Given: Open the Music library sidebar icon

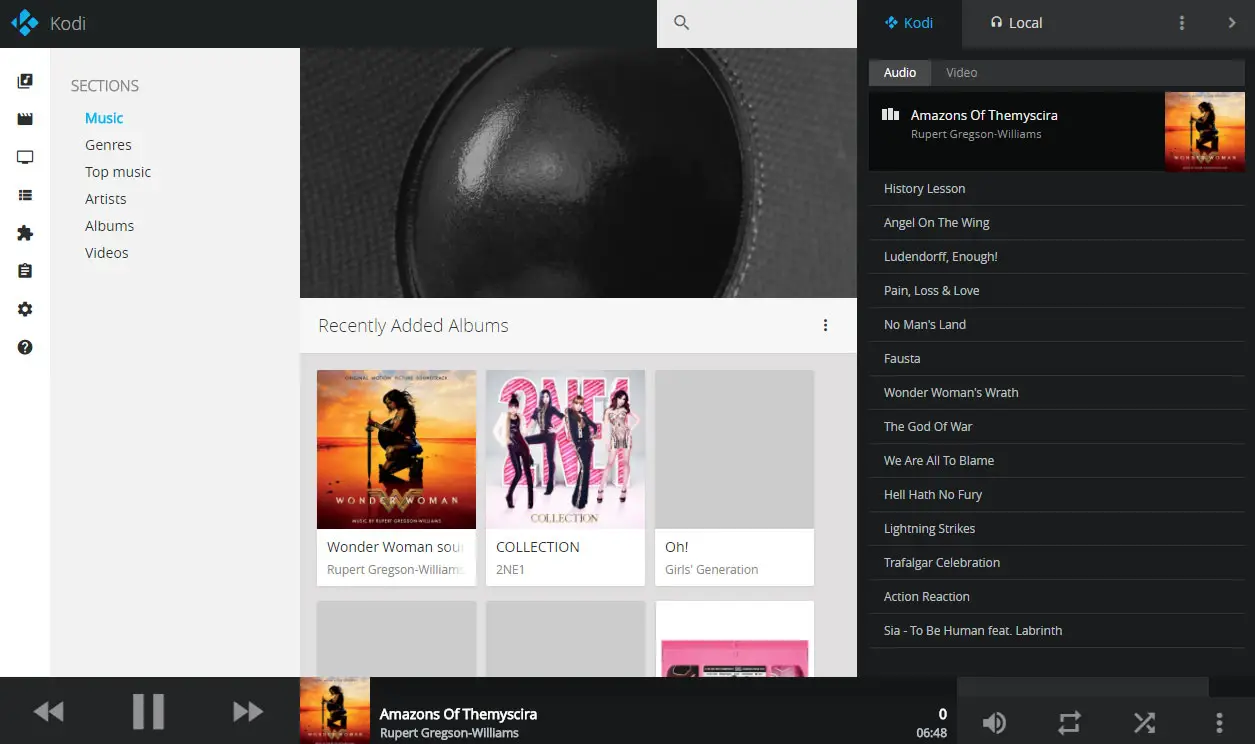Looking at the screenshot, I should [x=25, y=81].
